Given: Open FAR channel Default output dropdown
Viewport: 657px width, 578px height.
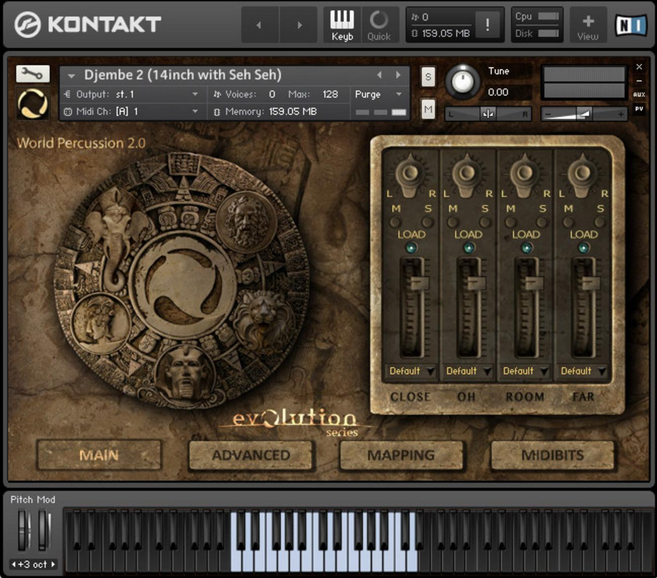Looking at the screenshot, I should (582, 371).
